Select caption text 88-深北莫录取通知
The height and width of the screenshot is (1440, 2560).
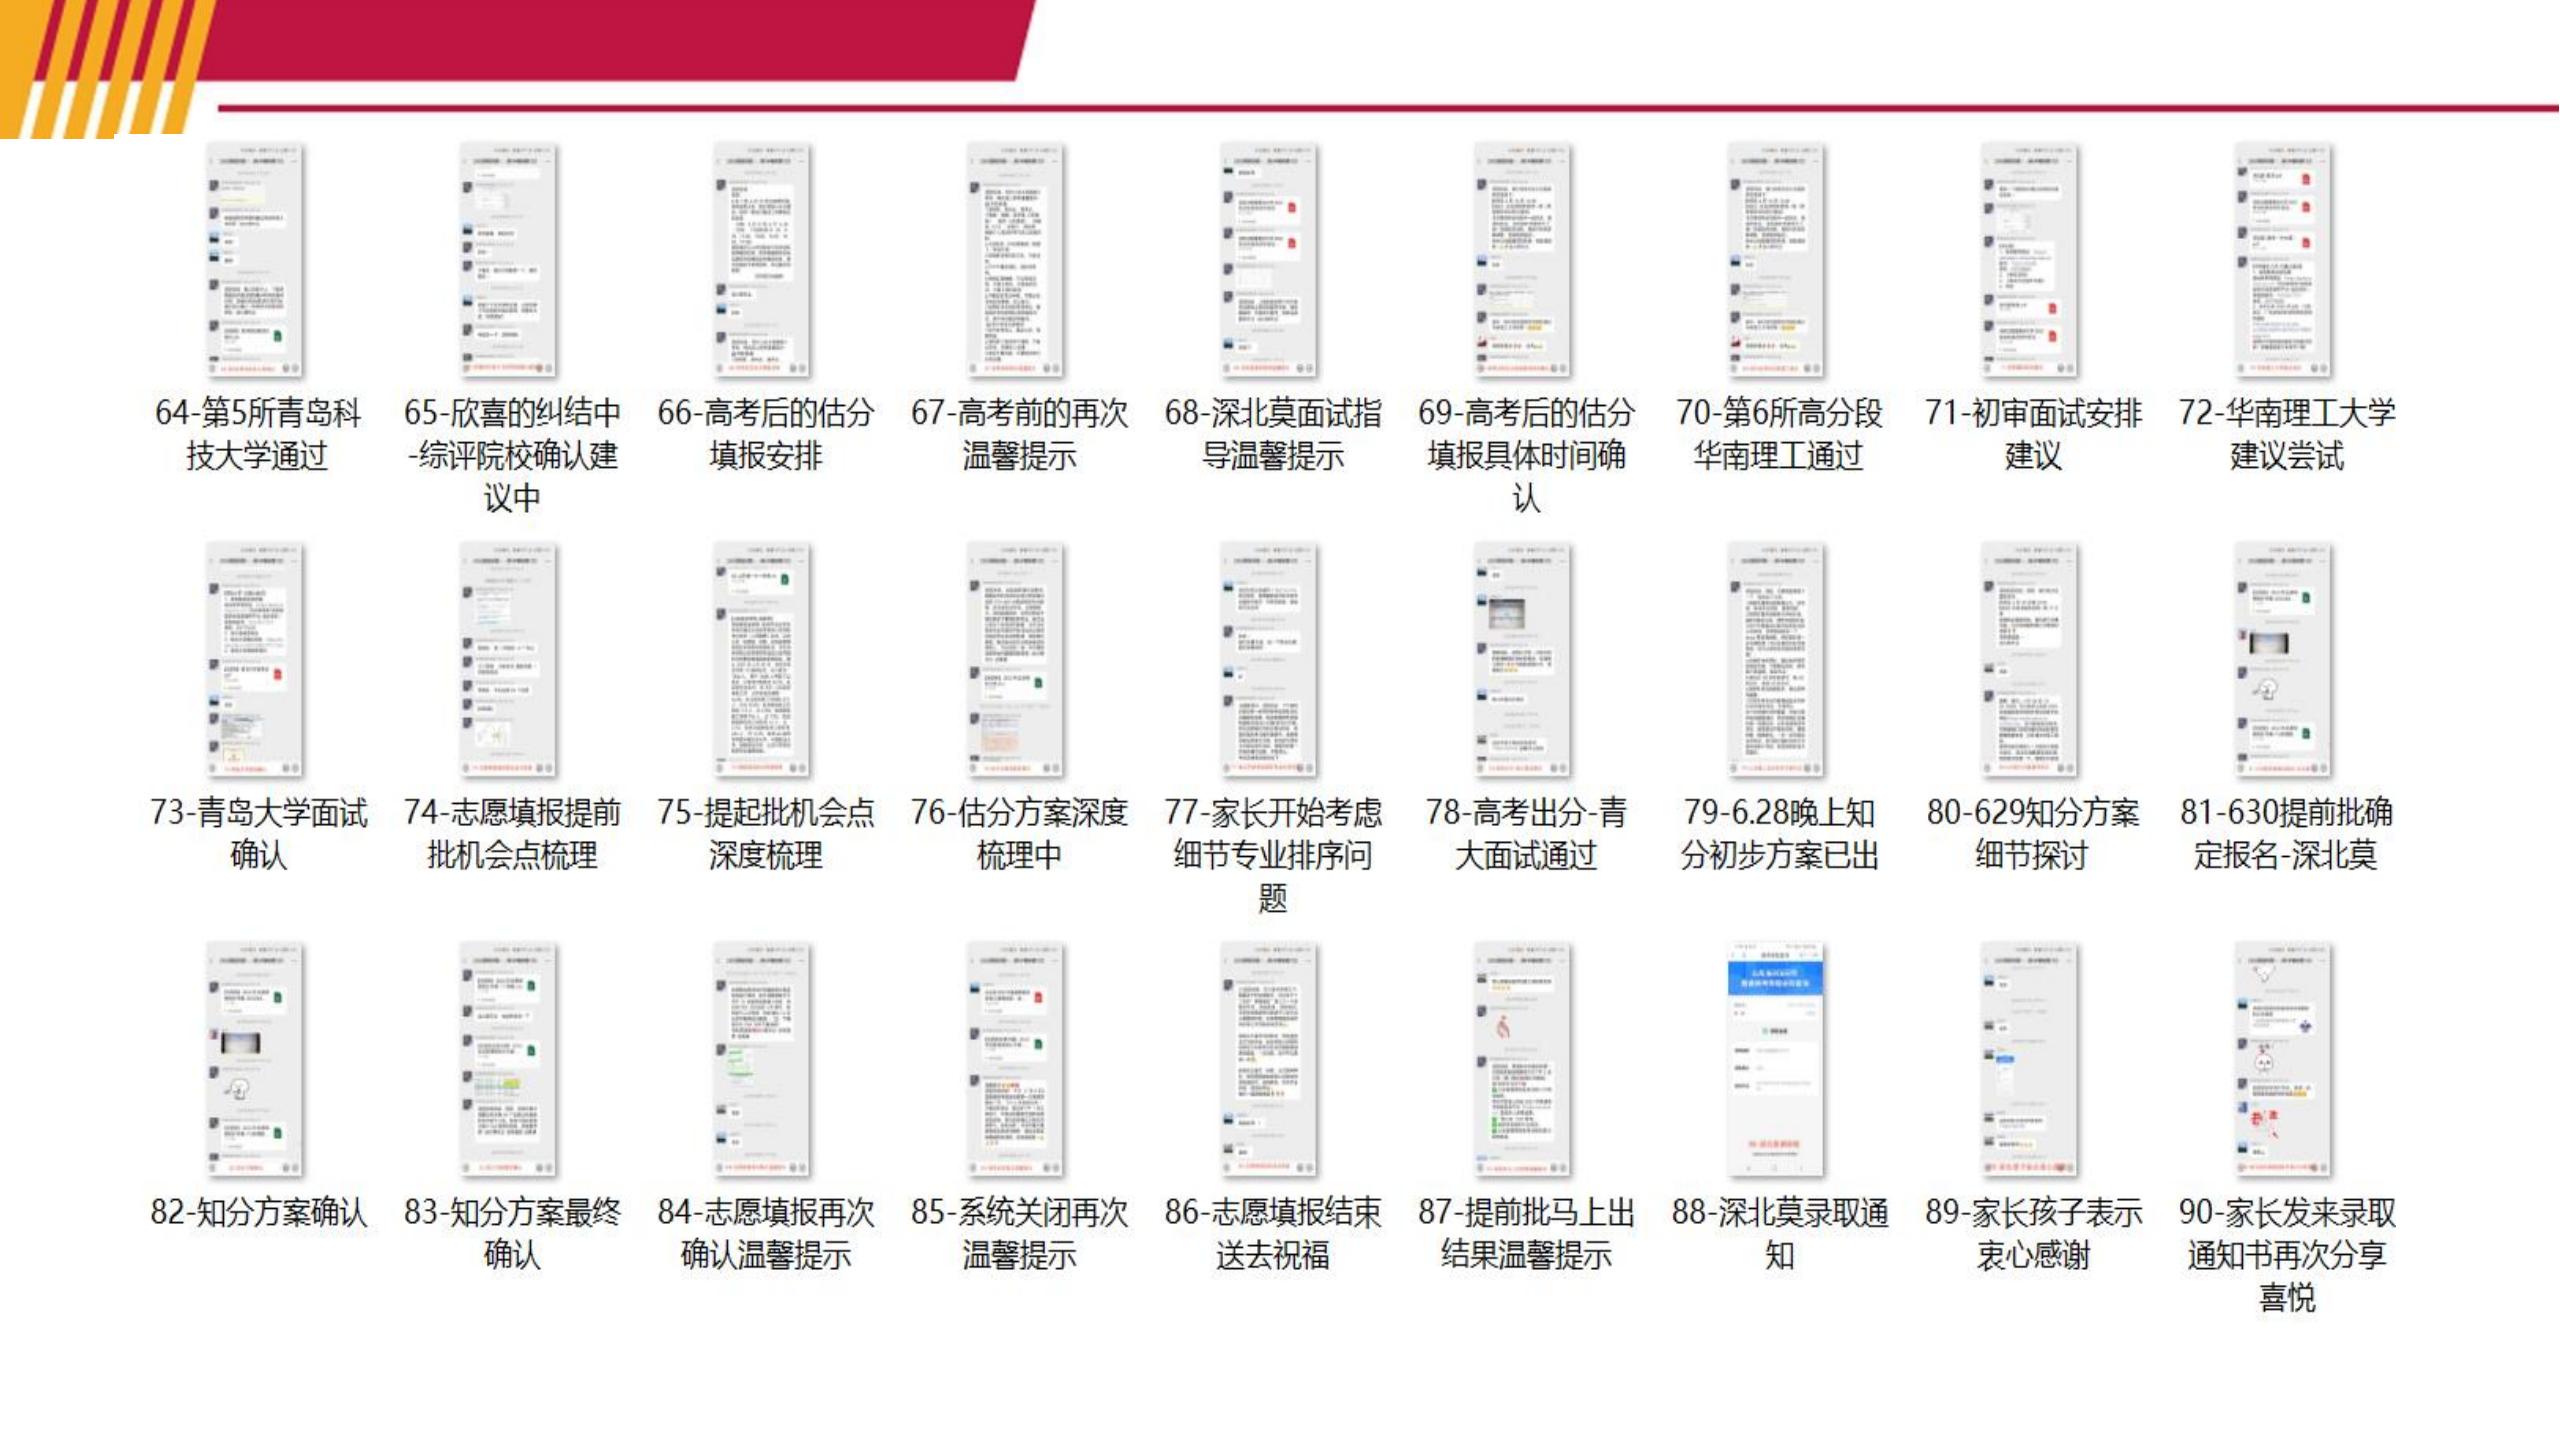click(x=1779, y=1234)
